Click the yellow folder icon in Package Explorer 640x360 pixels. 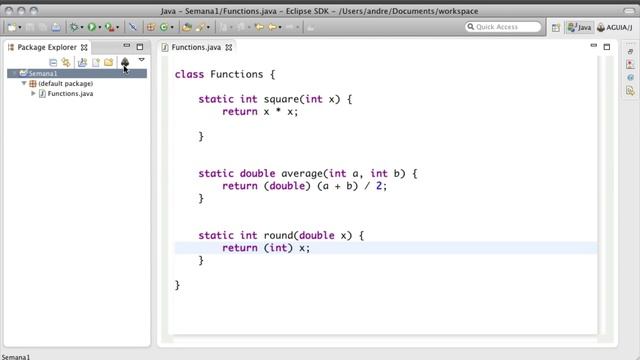[x=109, y=62]
